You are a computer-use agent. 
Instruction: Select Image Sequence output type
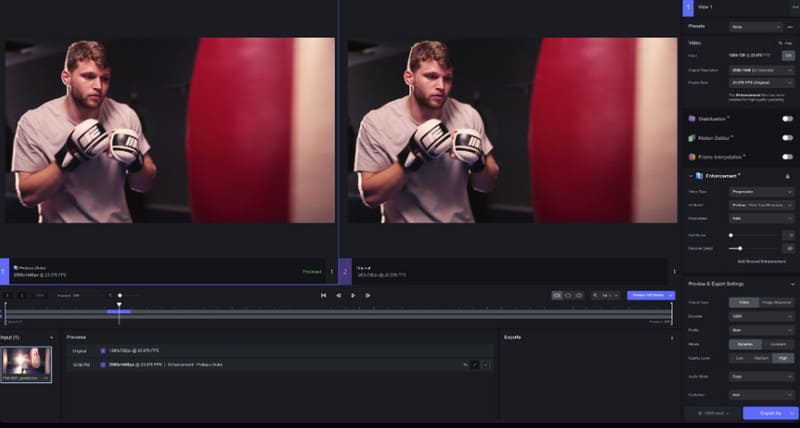coord(776,301)
